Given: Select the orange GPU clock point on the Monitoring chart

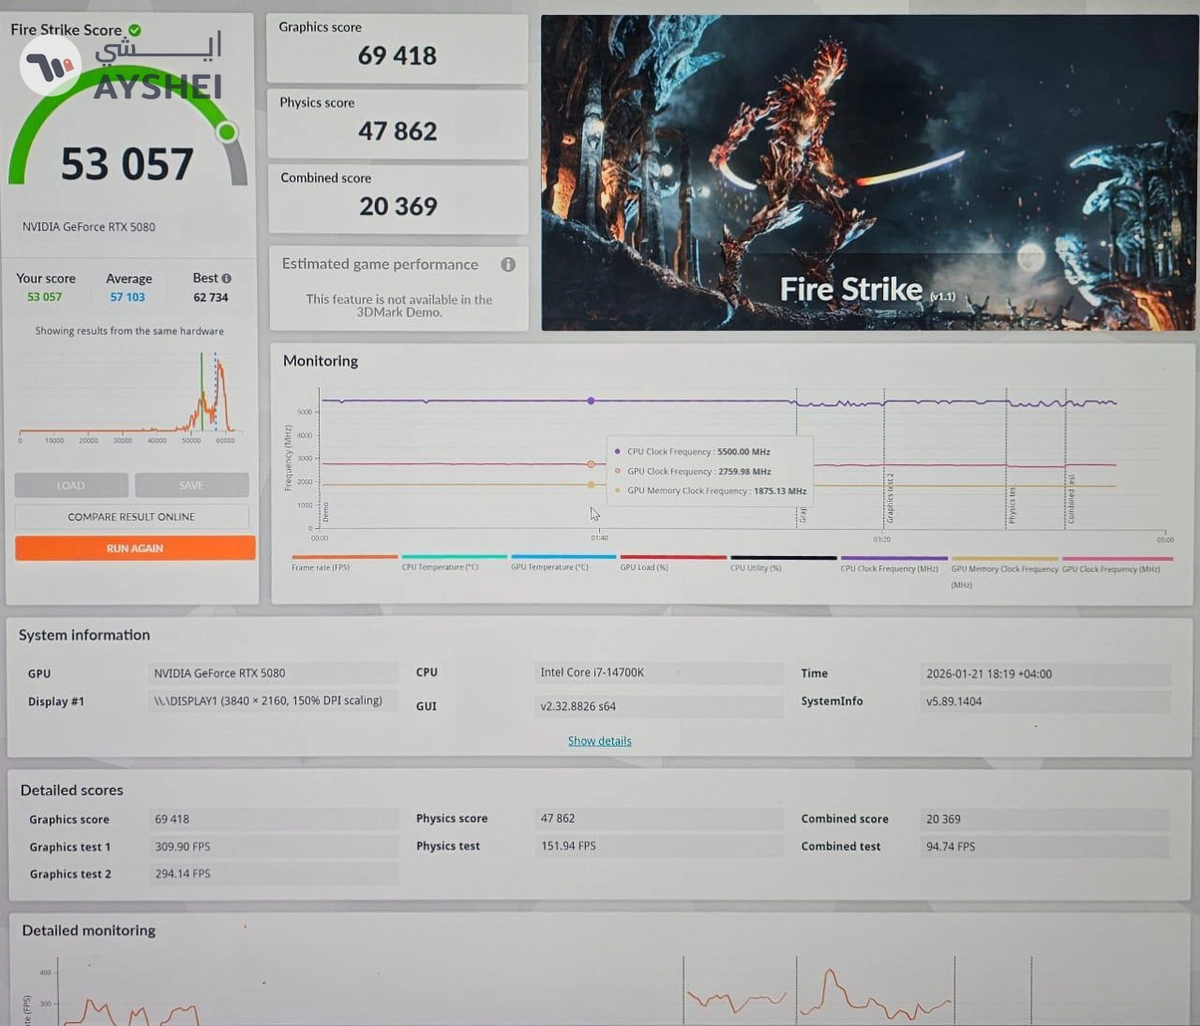Looking at the screenshot, I should pyautogui.click(x=591, y=464).
